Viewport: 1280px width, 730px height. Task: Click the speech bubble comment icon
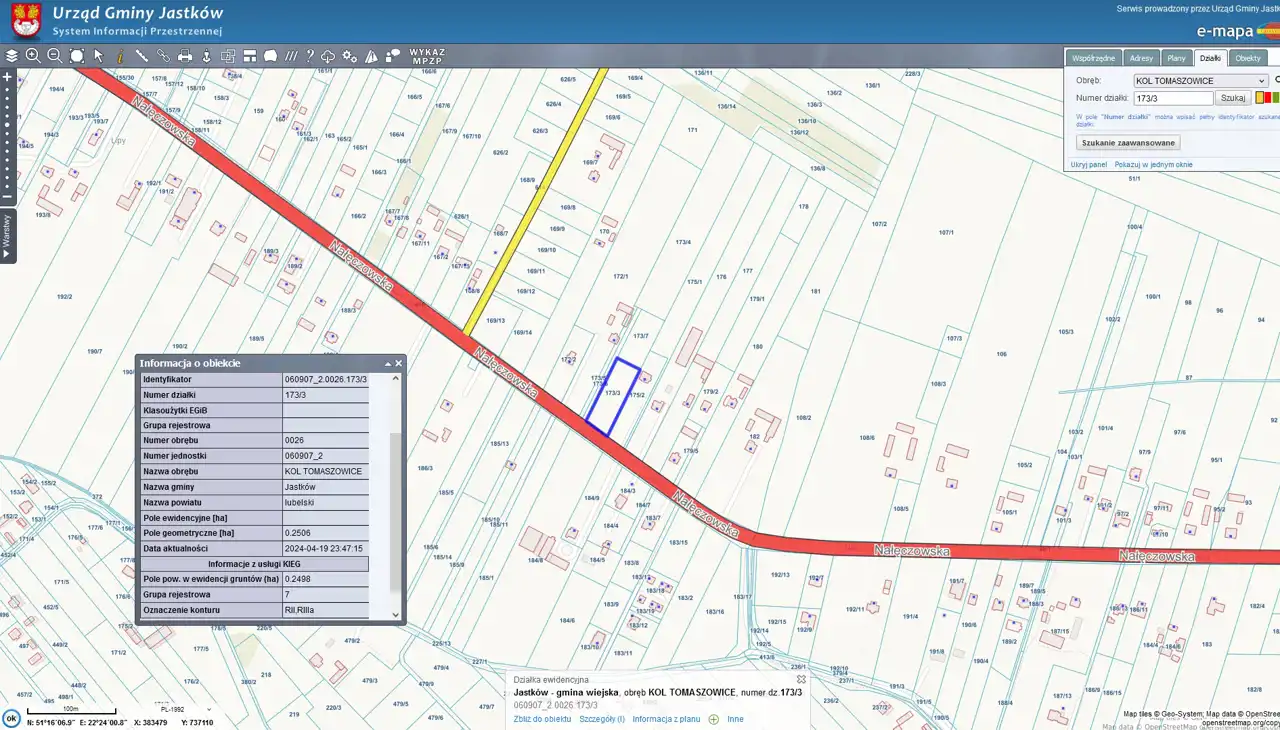pyautogui.click(x=393, y=56)
